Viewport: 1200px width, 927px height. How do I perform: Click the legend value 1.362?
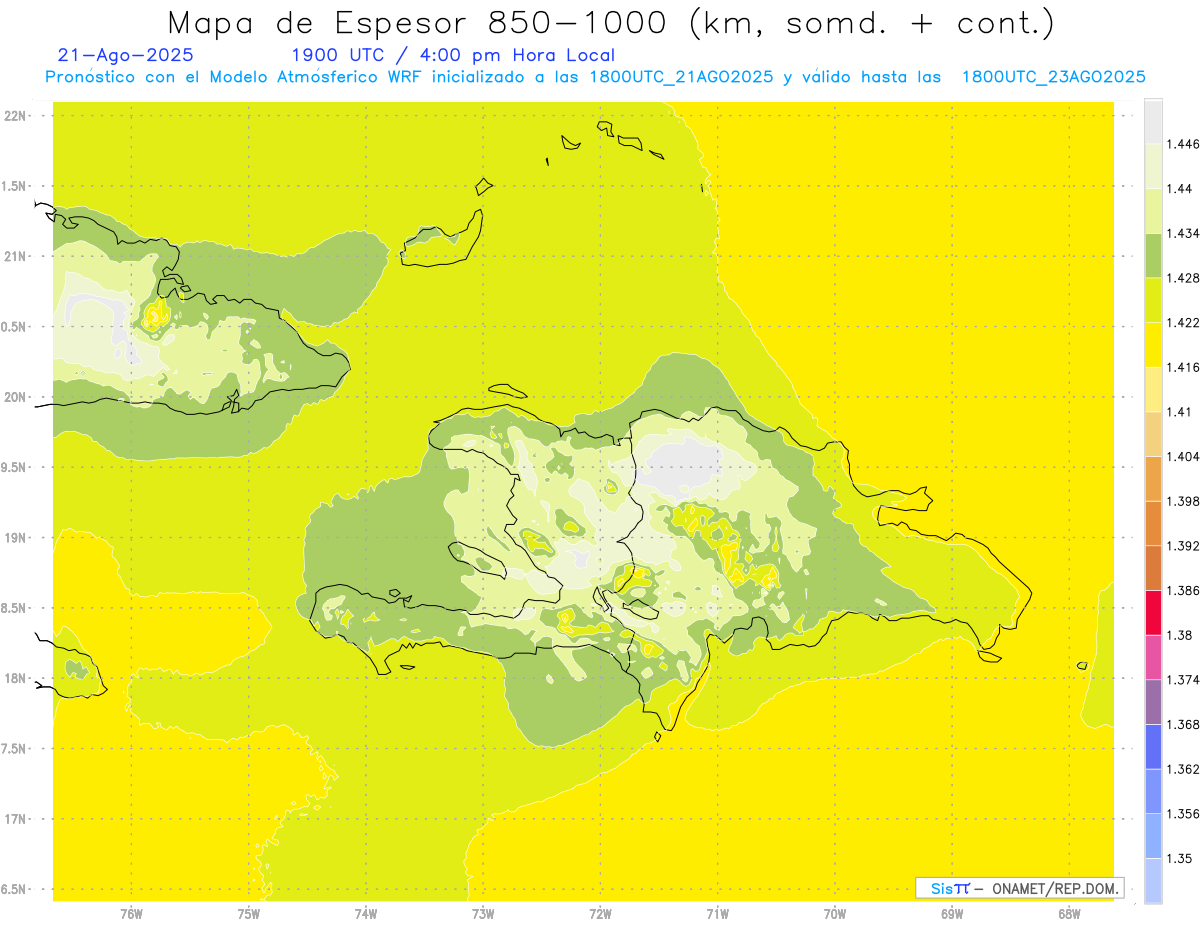[1185, 769]
